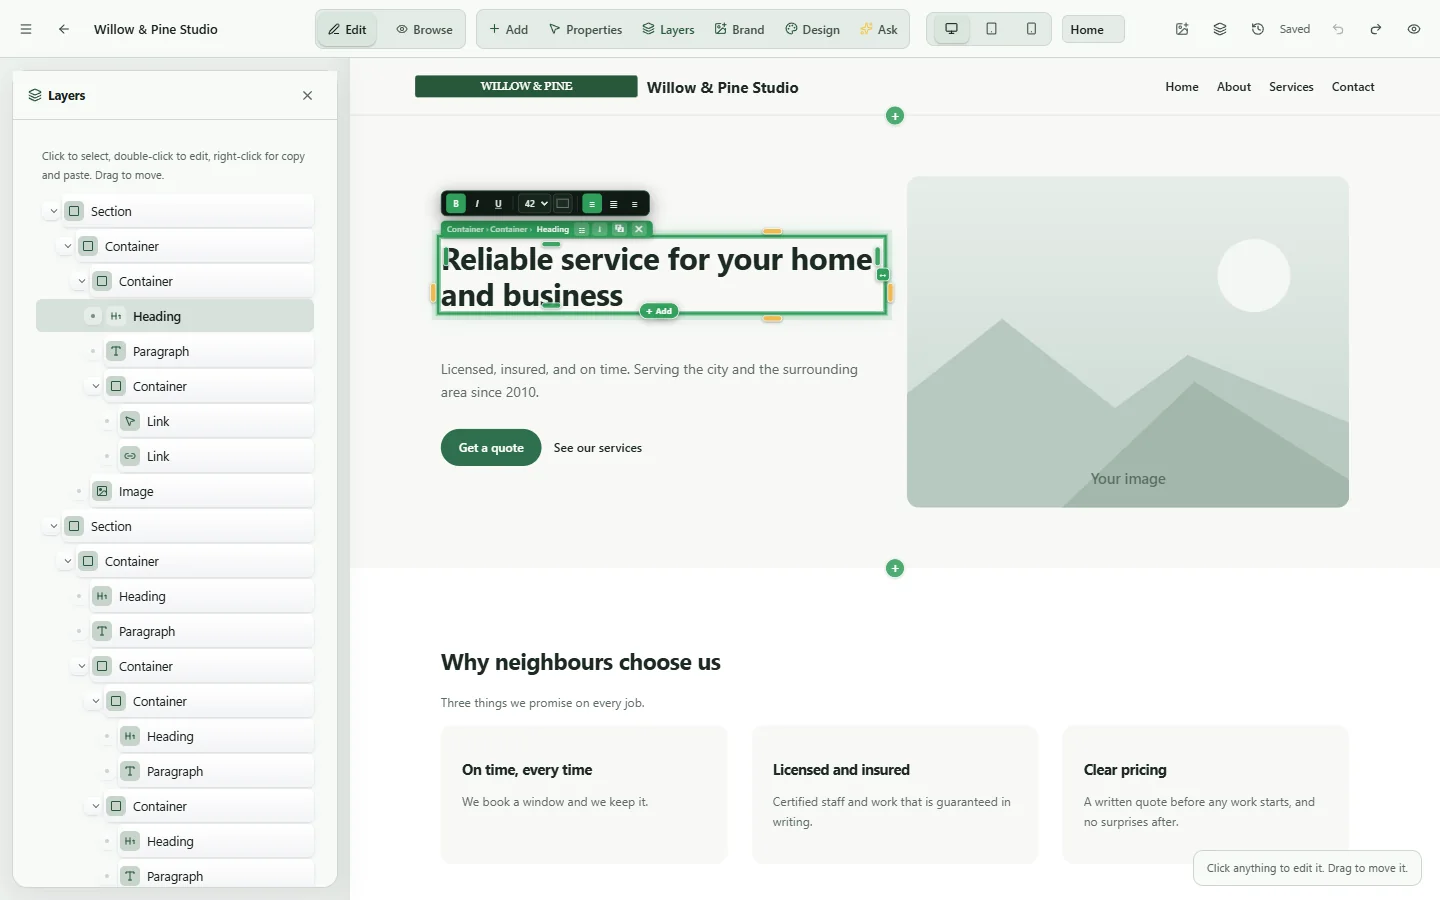Viewport: 1440px width, 900px height.
Task: Open the hamburger menu icon
Action: tap(26, 29)
